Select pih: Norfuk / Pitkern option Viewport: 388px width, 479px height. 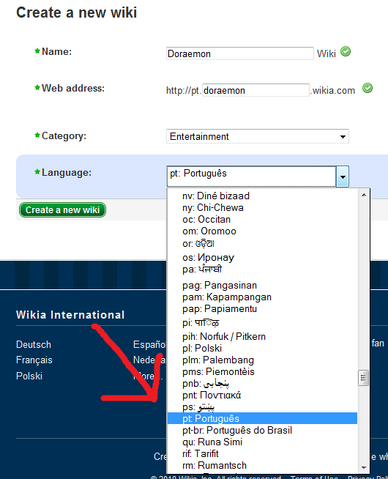tap(224, 337)
